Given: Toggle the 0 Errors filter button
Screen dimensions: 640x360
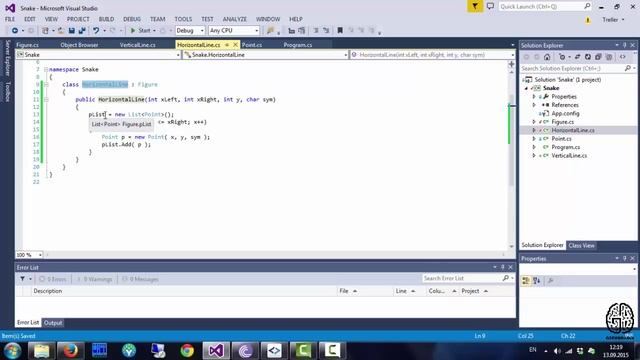Looking at the screenshot, I should click(x=53, y=279).
